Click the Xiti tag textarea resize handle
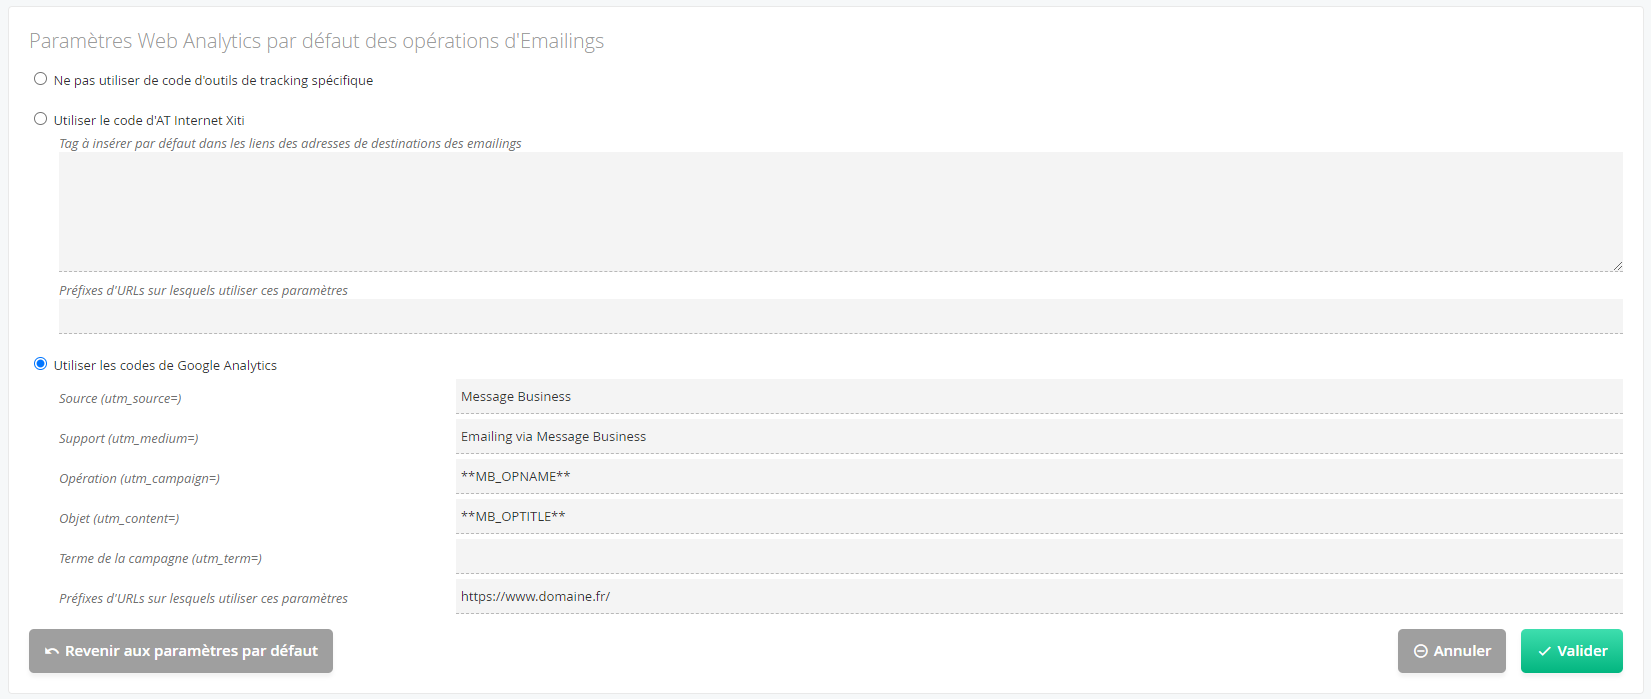 click(x=1617, y=266)
